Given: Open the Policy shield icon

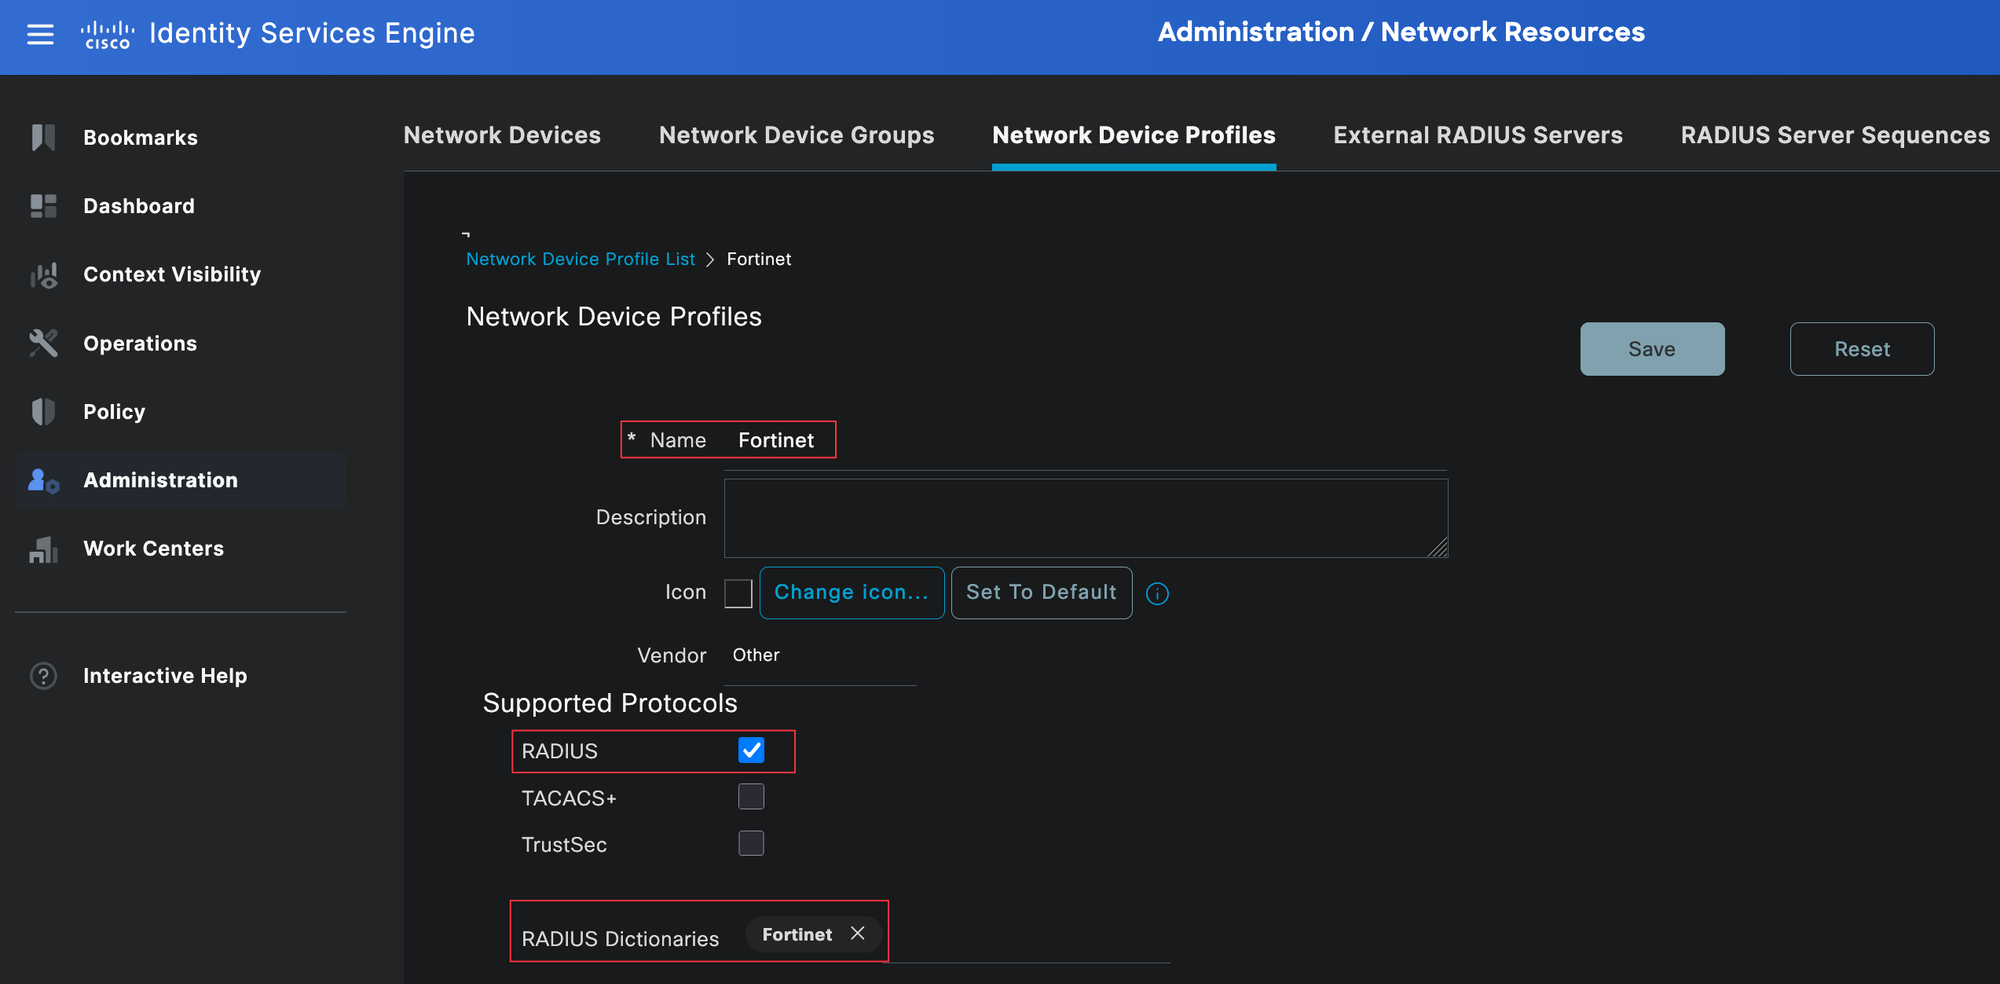Looking at the screenshot, I should pos(43,412).
